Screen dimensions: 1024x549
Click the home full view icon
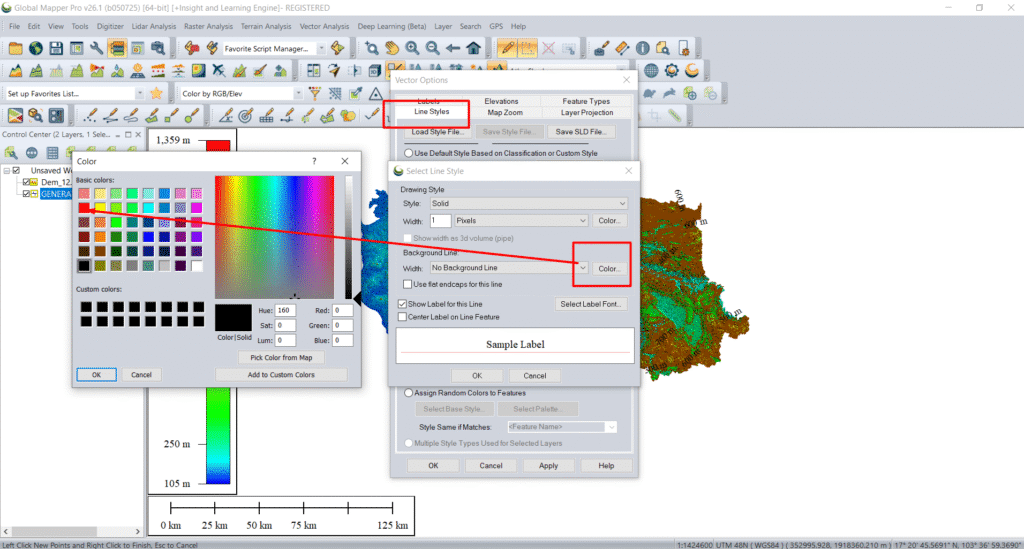(x=473, y=48)
